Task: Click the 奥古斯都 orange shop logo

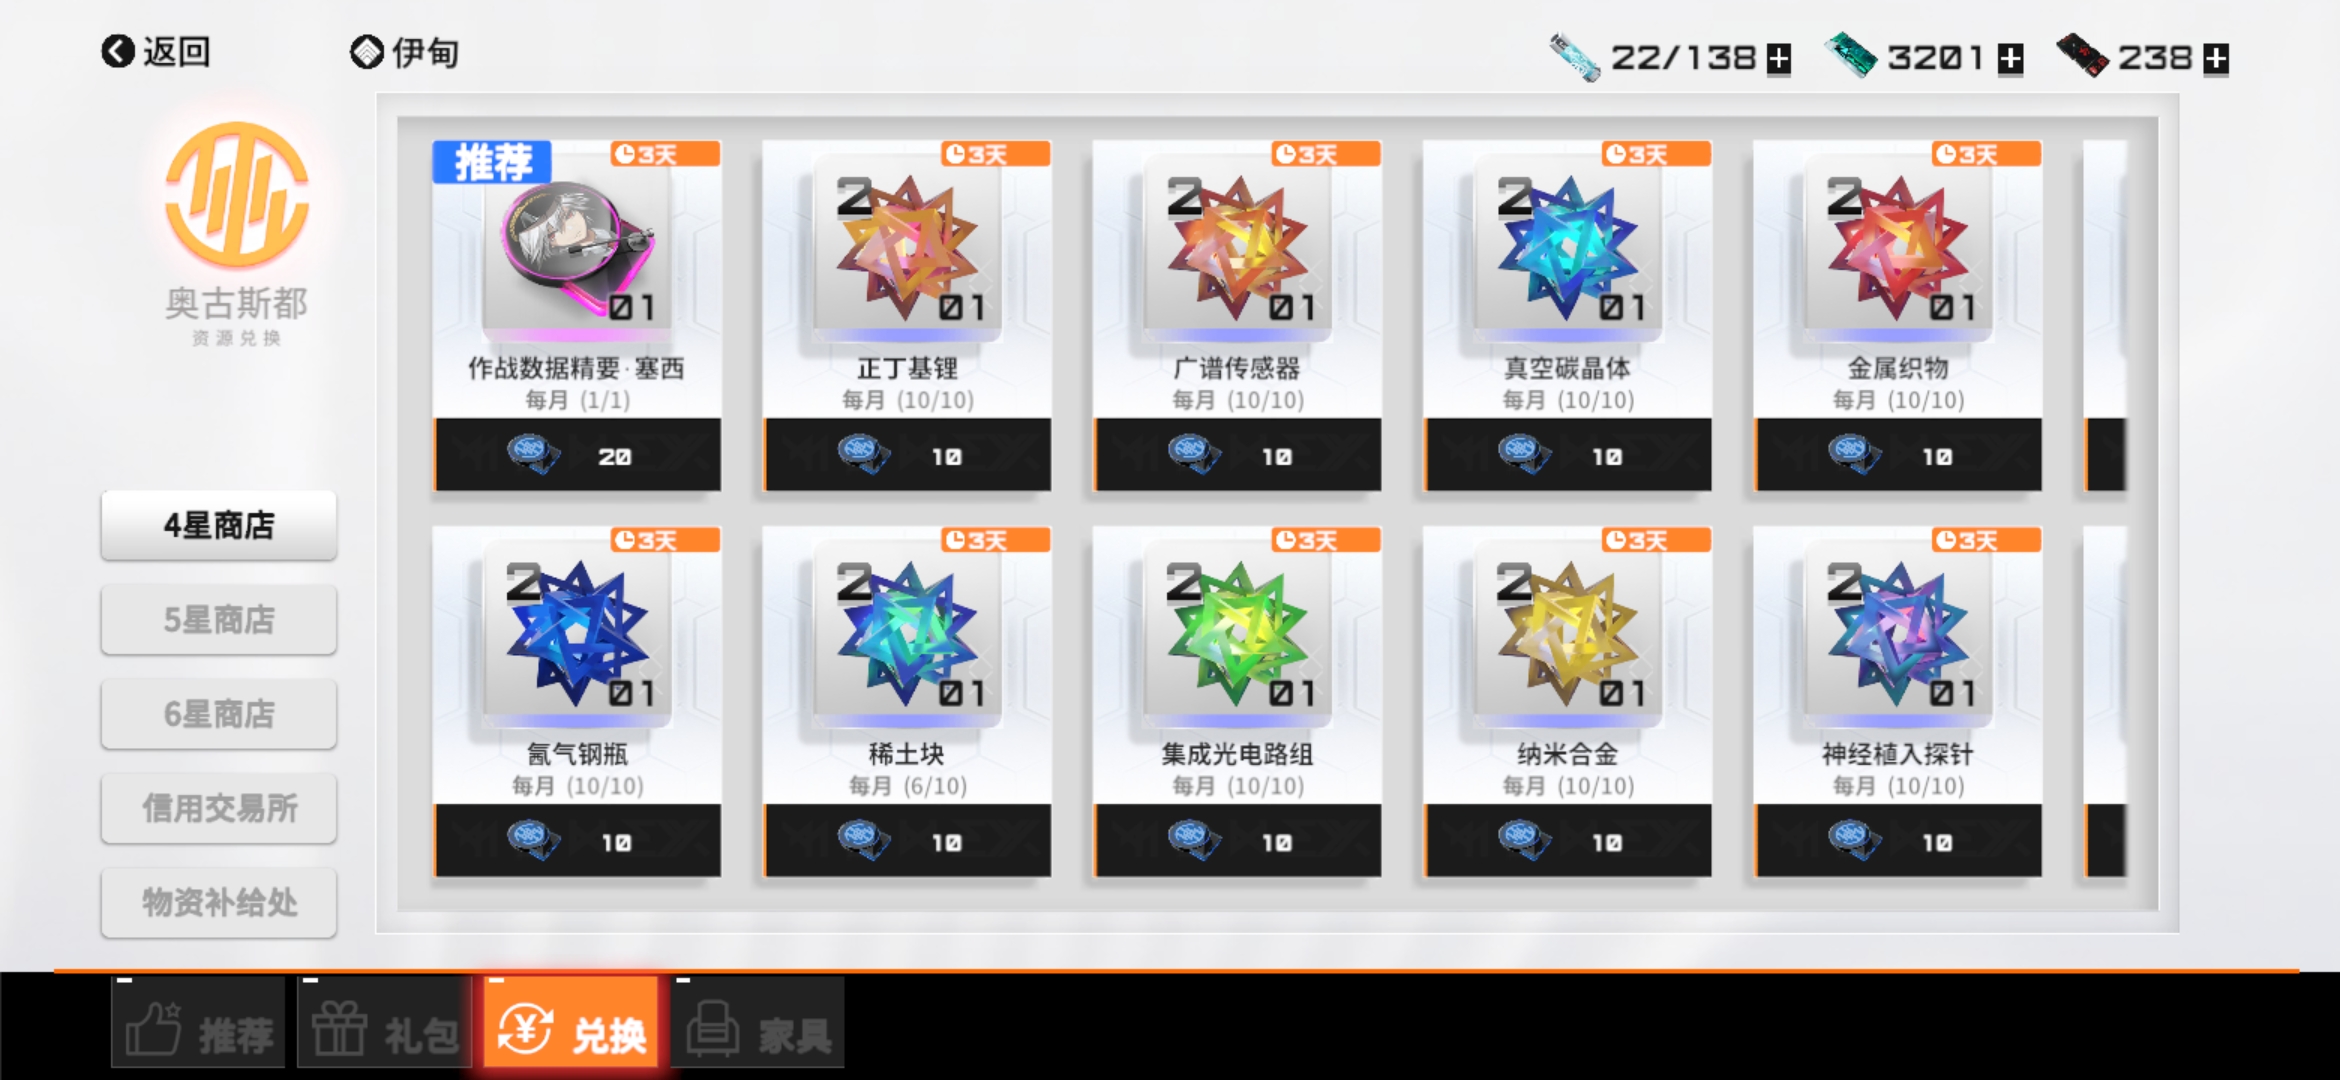Action: [237, 195]
